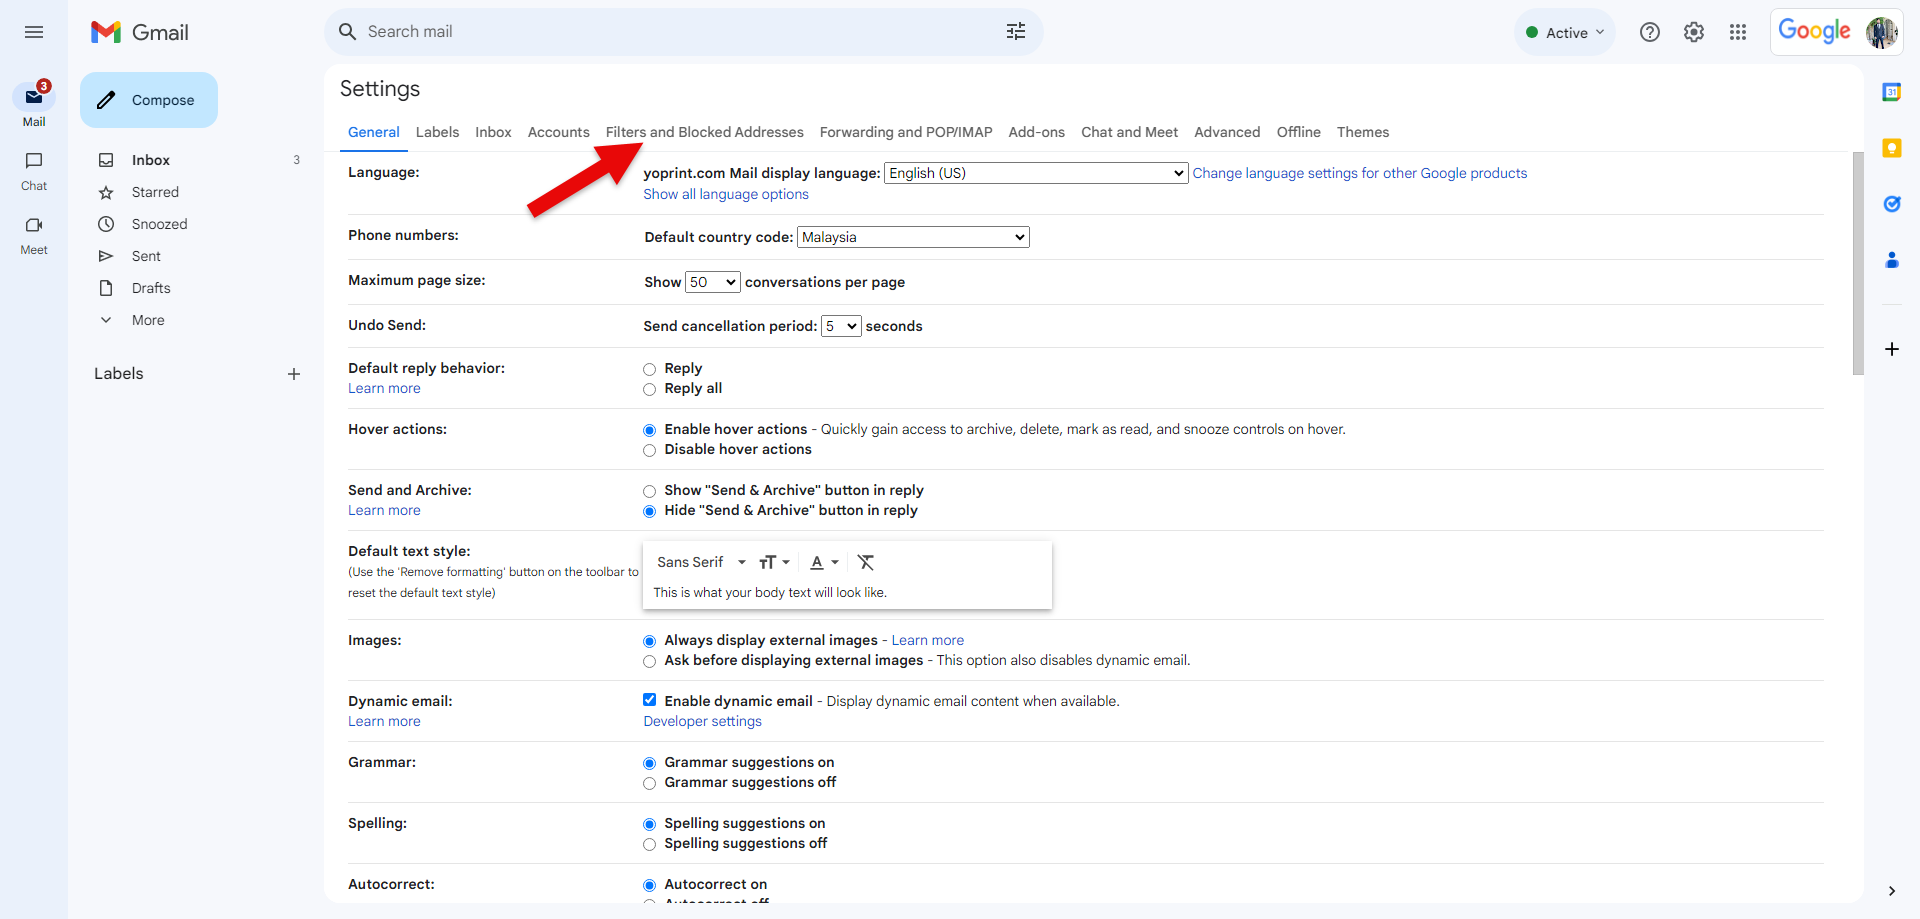Image resolution: width=1920 pixels, height=919 pixels.
Task: Click the Compose button
Action: (149, 100)
